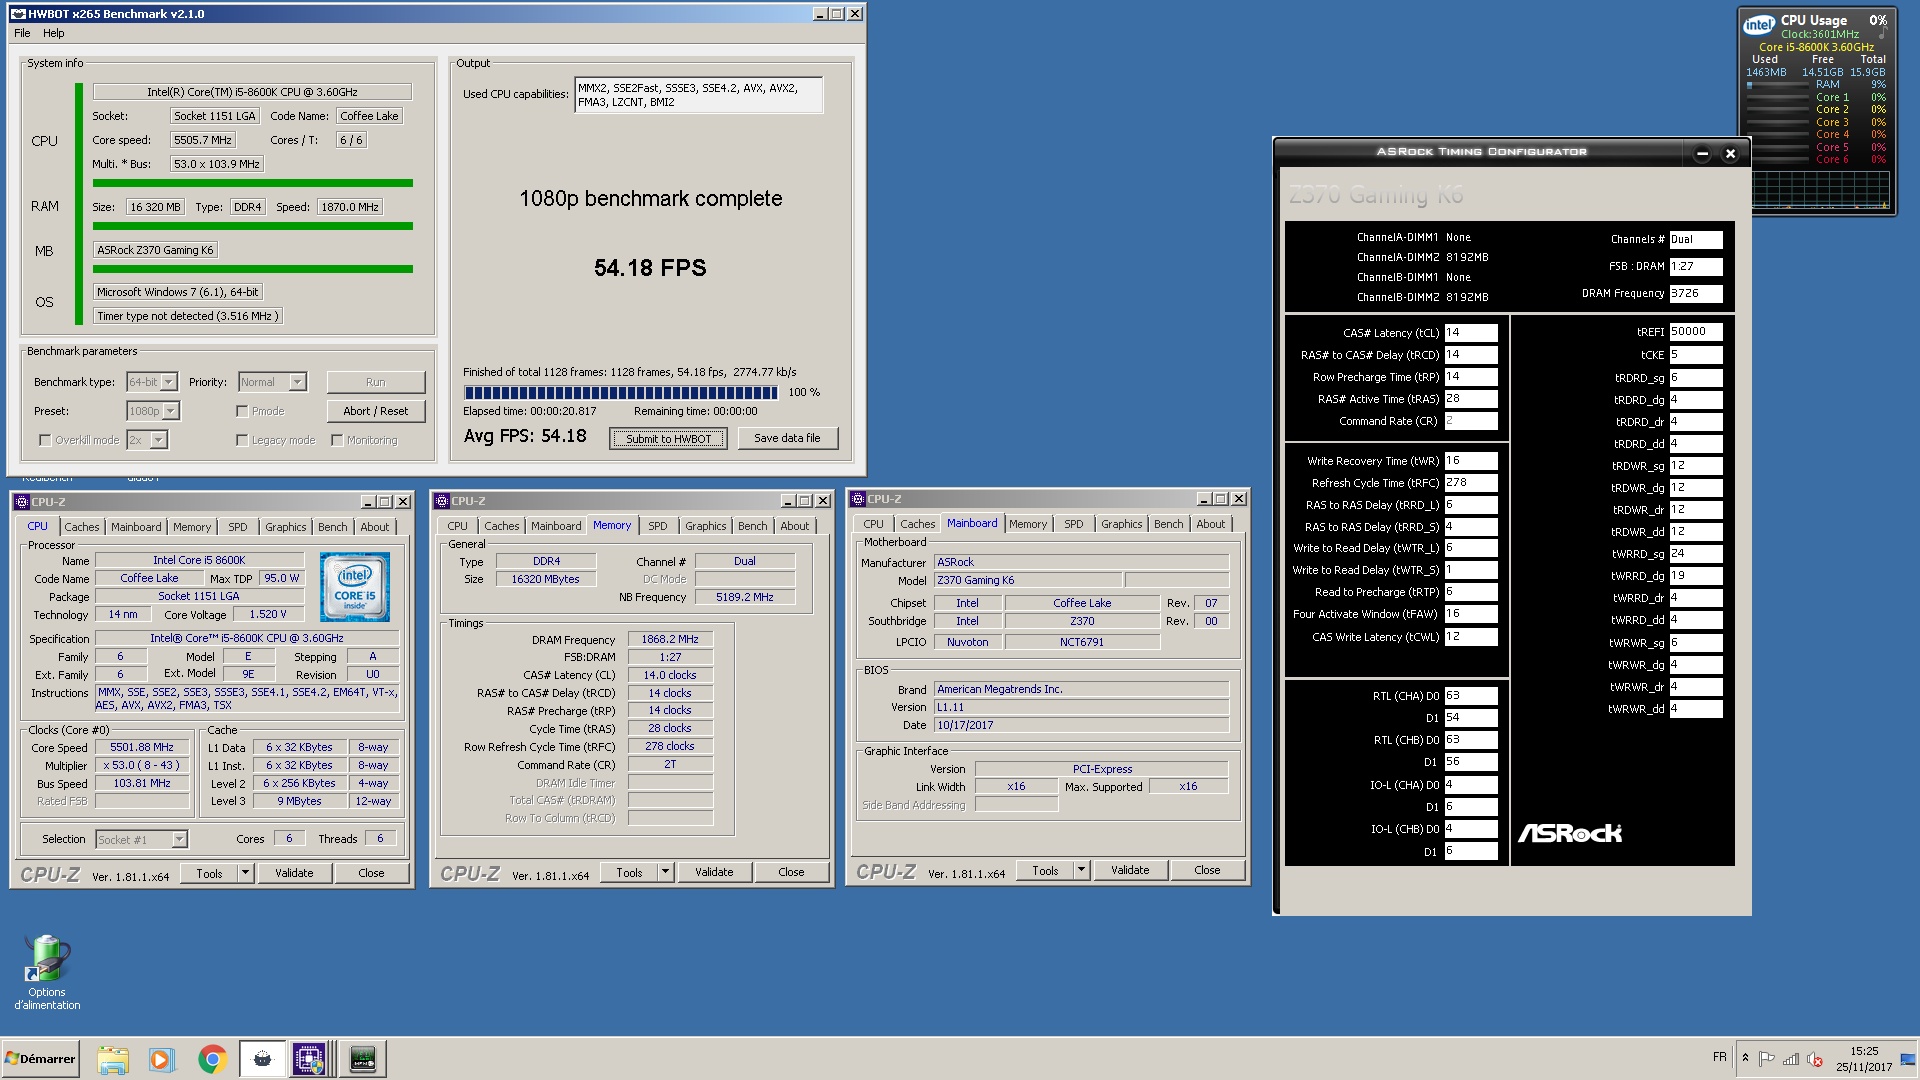Screen dimensions: 1920x1080
Task: Open Preset 1080p dropdown
Action: (x=171, y=411)
